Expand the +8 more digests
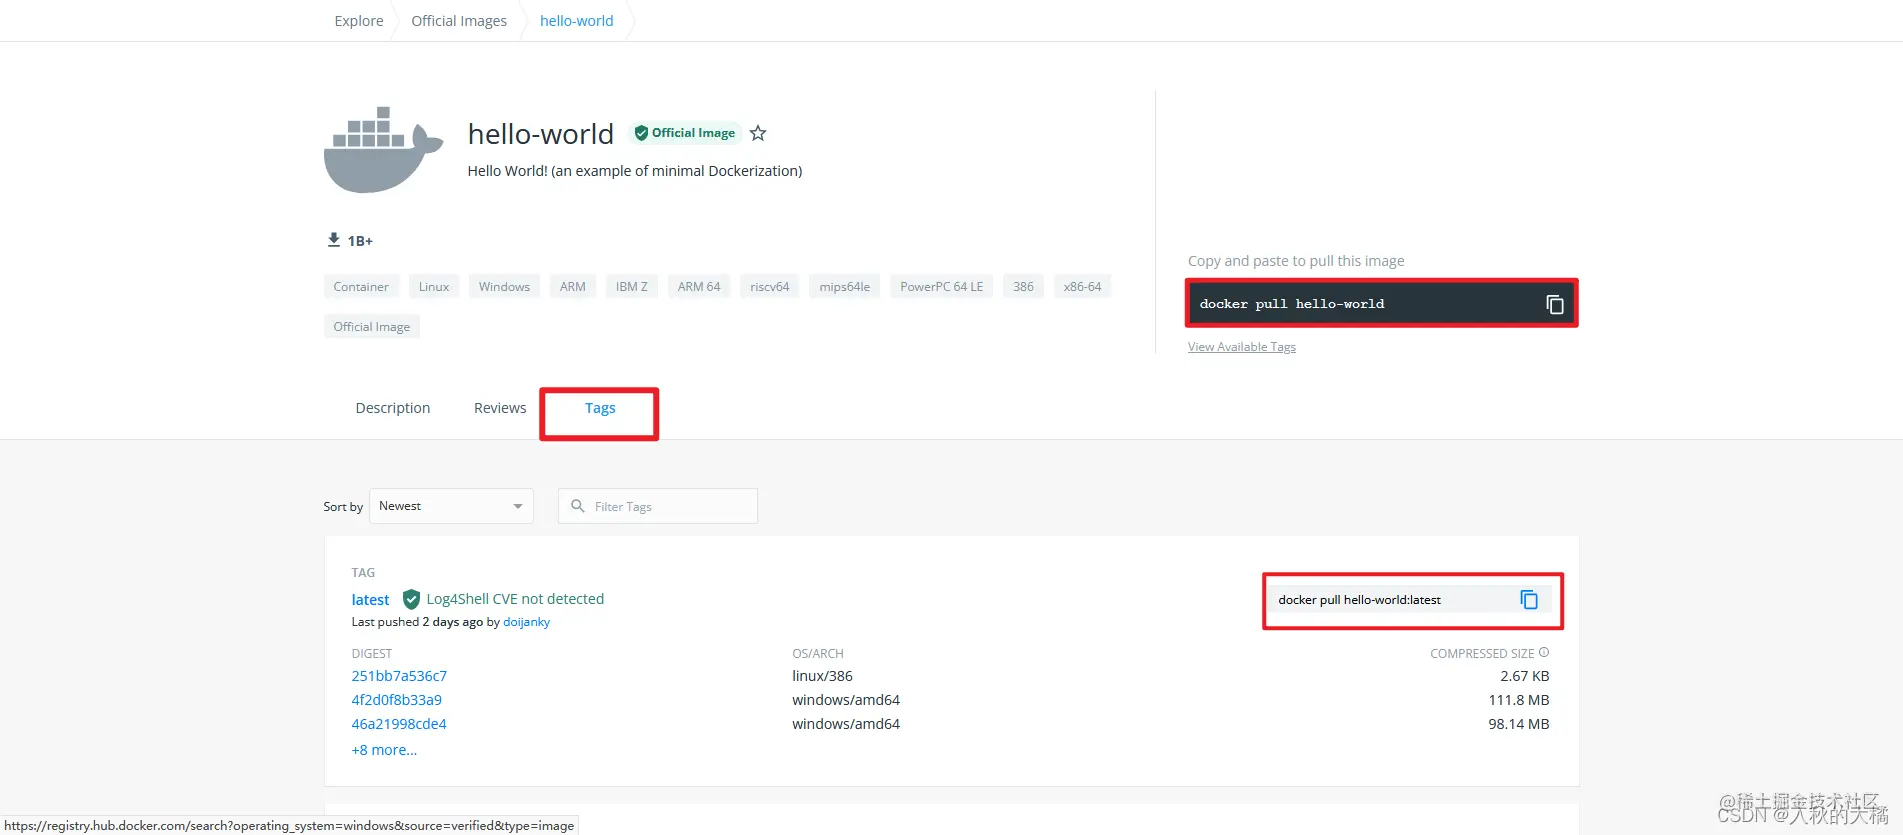 tap(384, 750)
